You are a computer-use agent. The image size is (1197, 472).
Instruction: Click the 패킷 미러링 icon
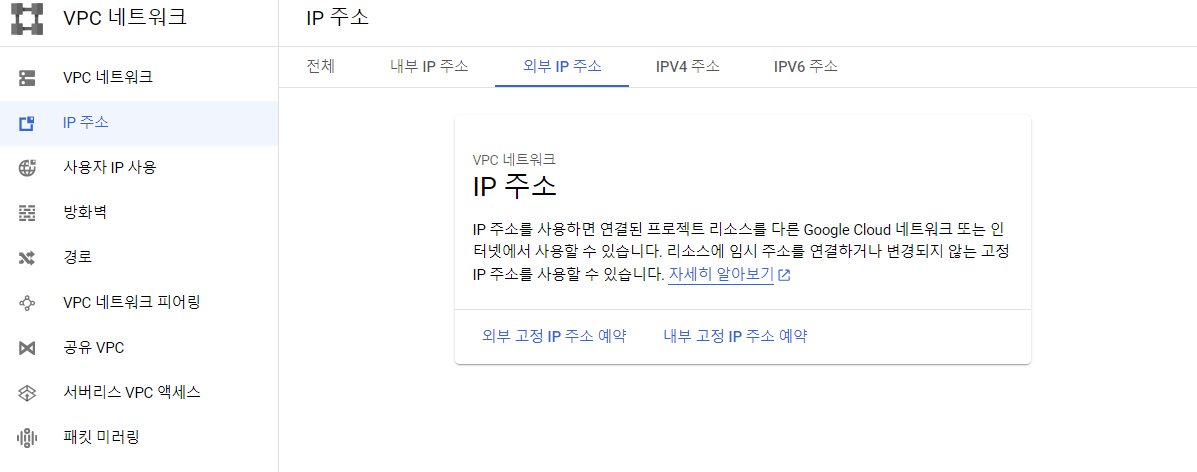(x=27, y=438)
